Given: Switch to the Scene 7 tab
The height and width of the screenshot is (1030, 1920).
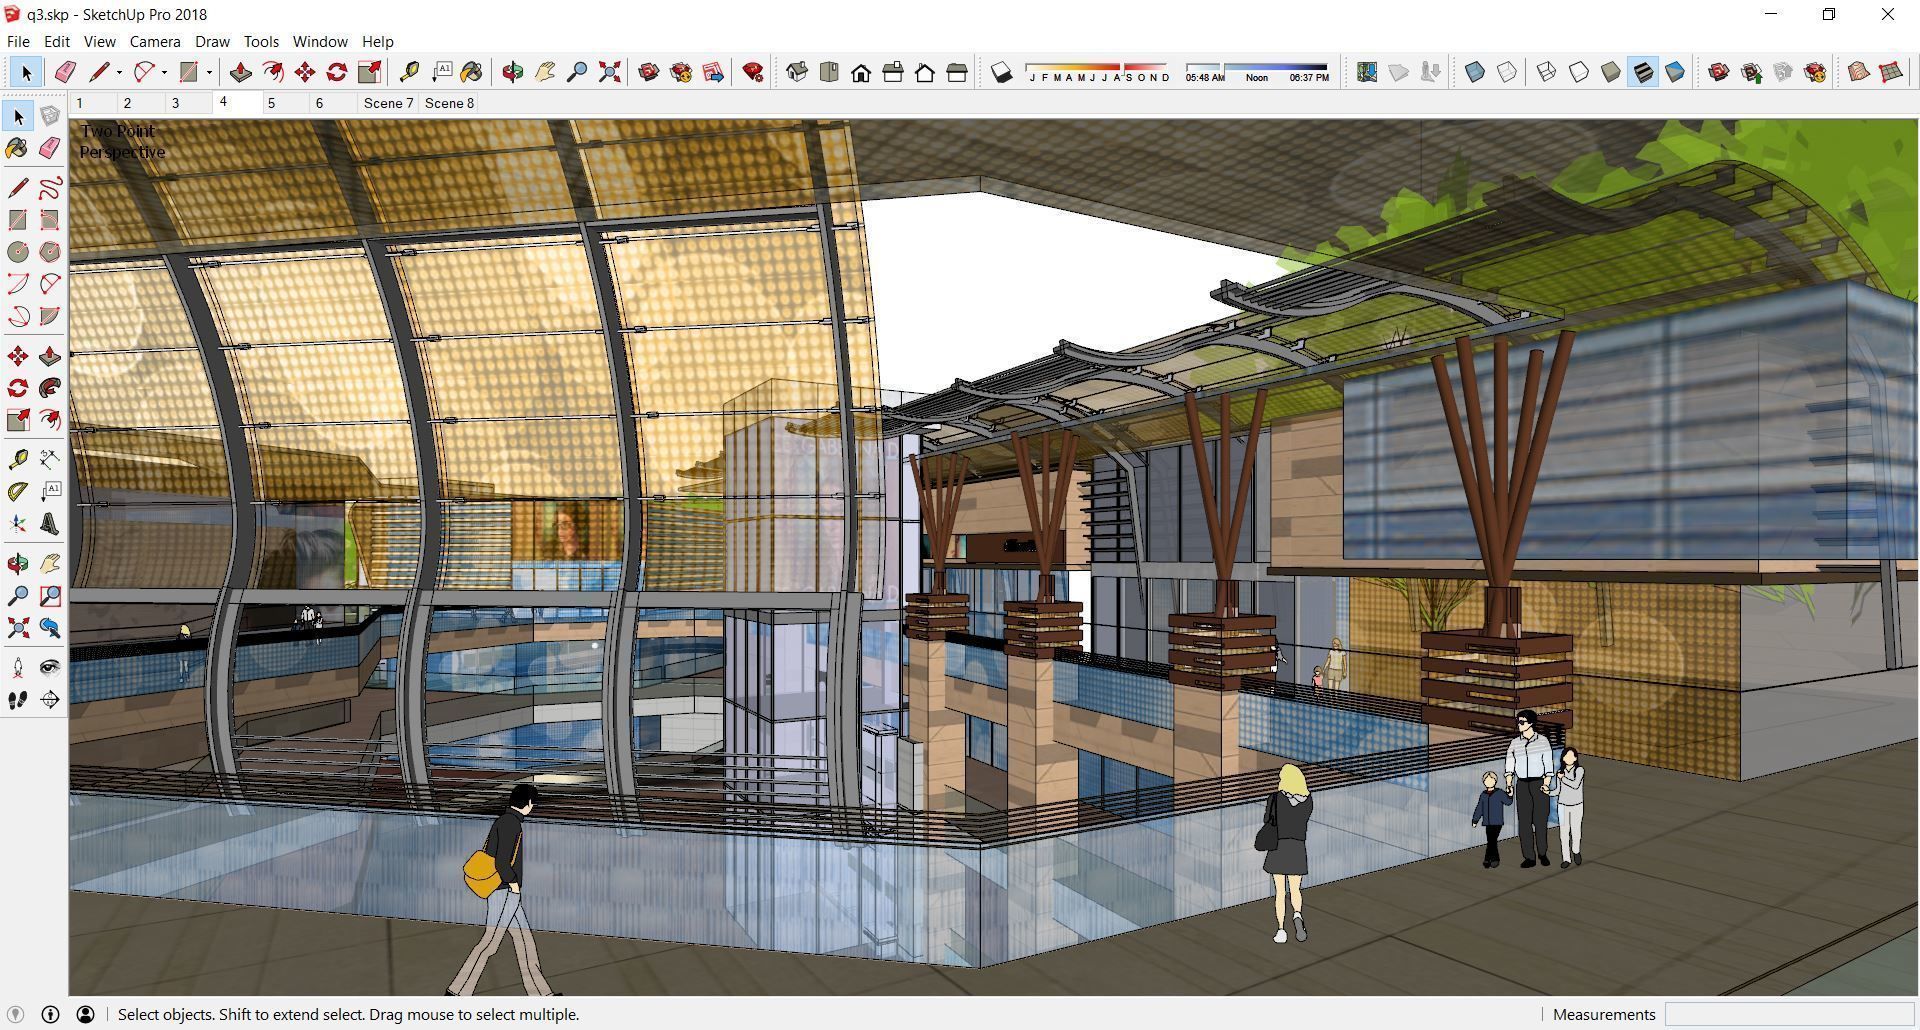Looking at the screenshot, I should pos(388,102).
